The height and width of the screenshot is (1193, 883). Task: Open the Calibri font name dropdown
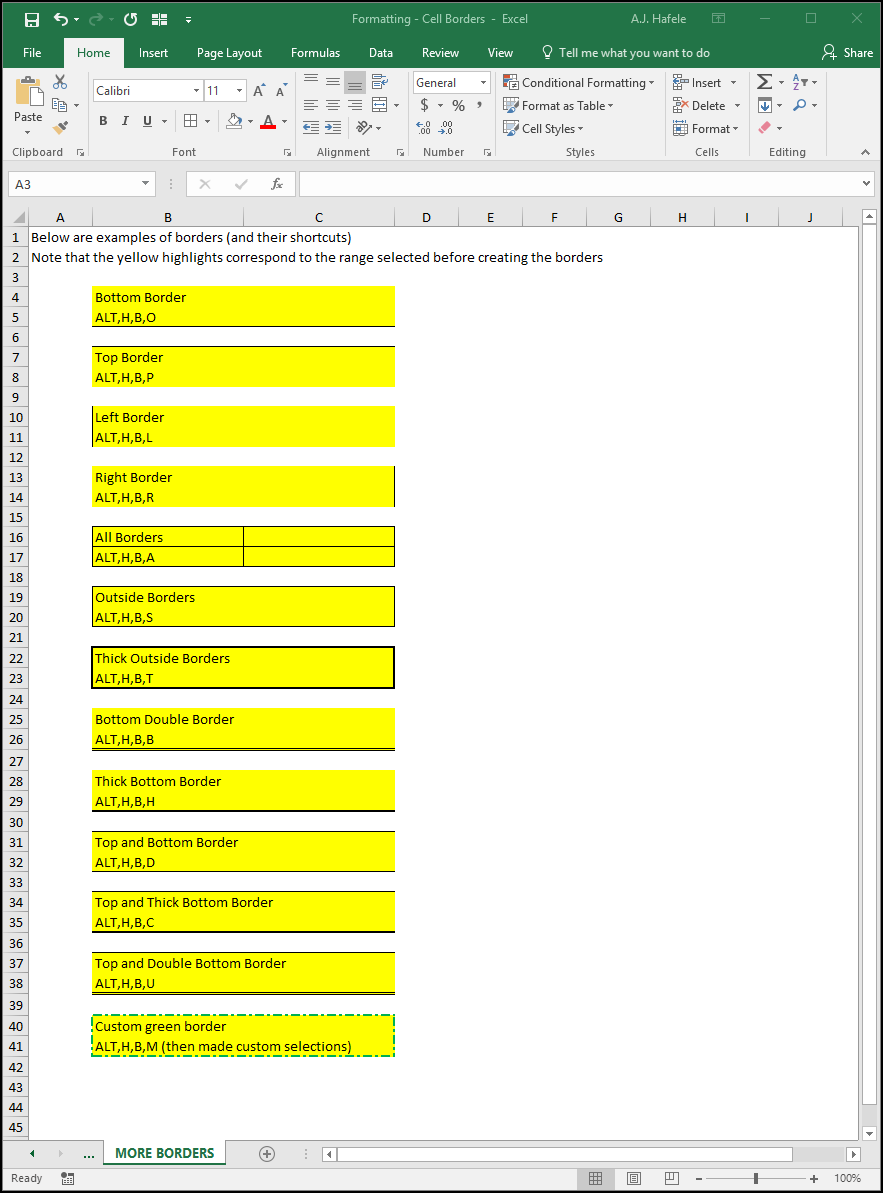click(x=196, y=91)
